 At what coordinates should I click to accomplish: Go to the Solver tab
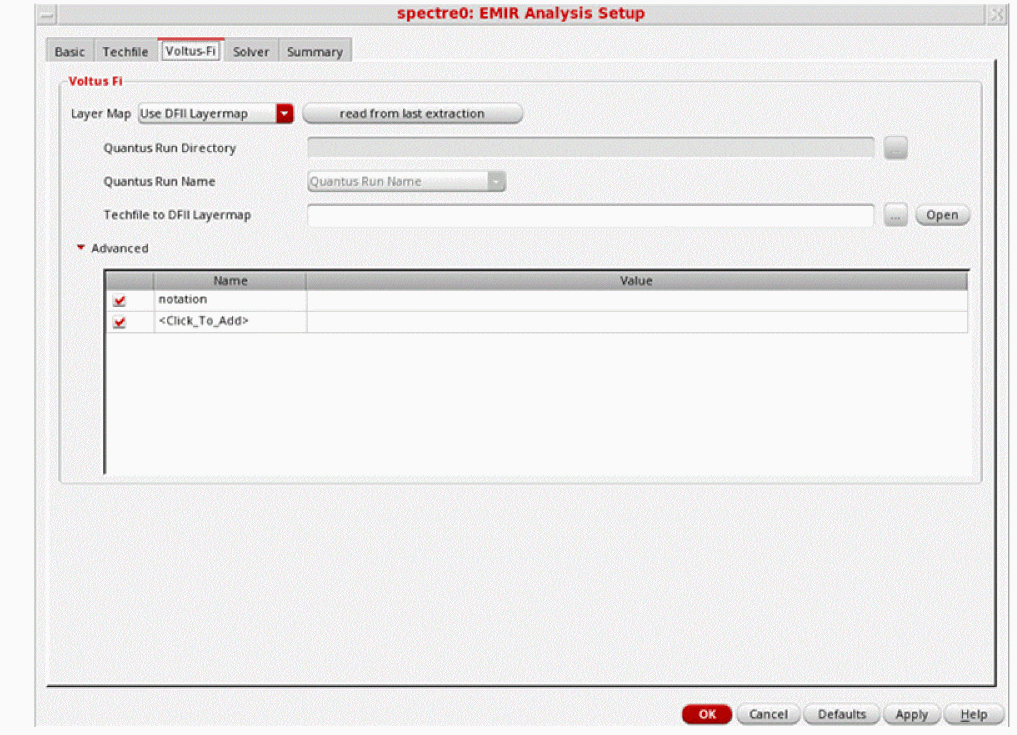click(x=251, y=52)
